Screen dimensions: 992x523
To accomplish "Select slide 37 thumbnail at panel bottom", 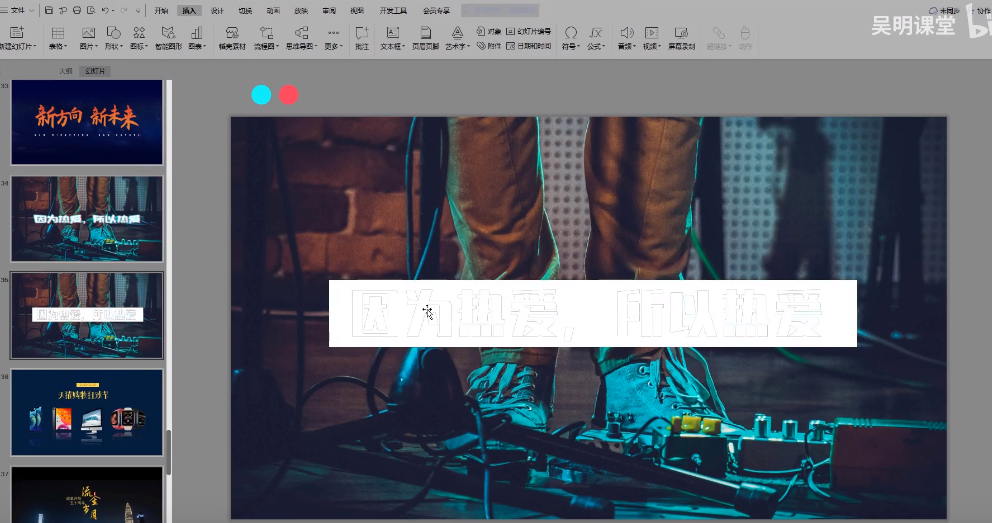I will point(87,495).
